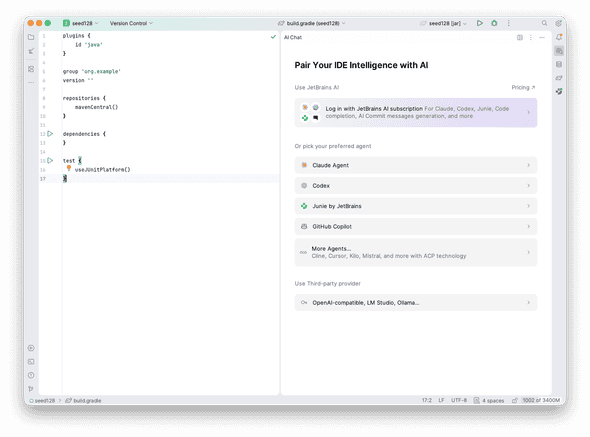Viewport: 590px width, 437px height.
Task: Open the seed128 project dropdown
Action: coord(81,23)
